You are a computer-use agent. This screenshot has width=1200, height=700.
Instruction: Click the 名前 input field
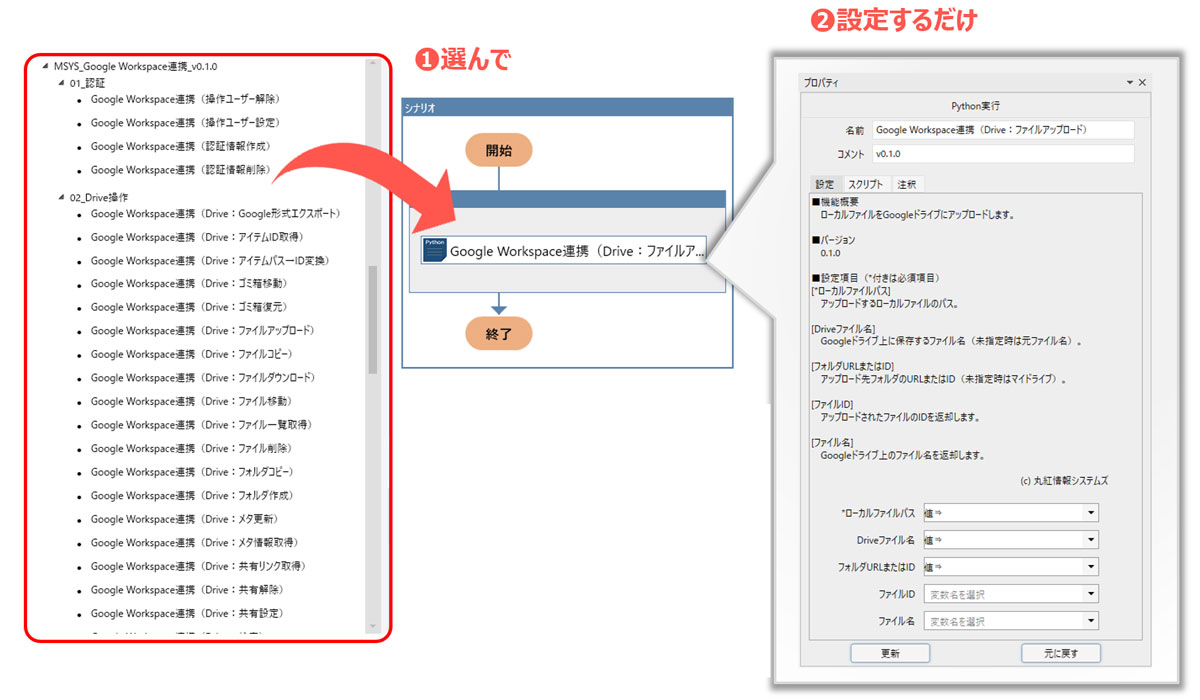click(x=1003, y=130)
